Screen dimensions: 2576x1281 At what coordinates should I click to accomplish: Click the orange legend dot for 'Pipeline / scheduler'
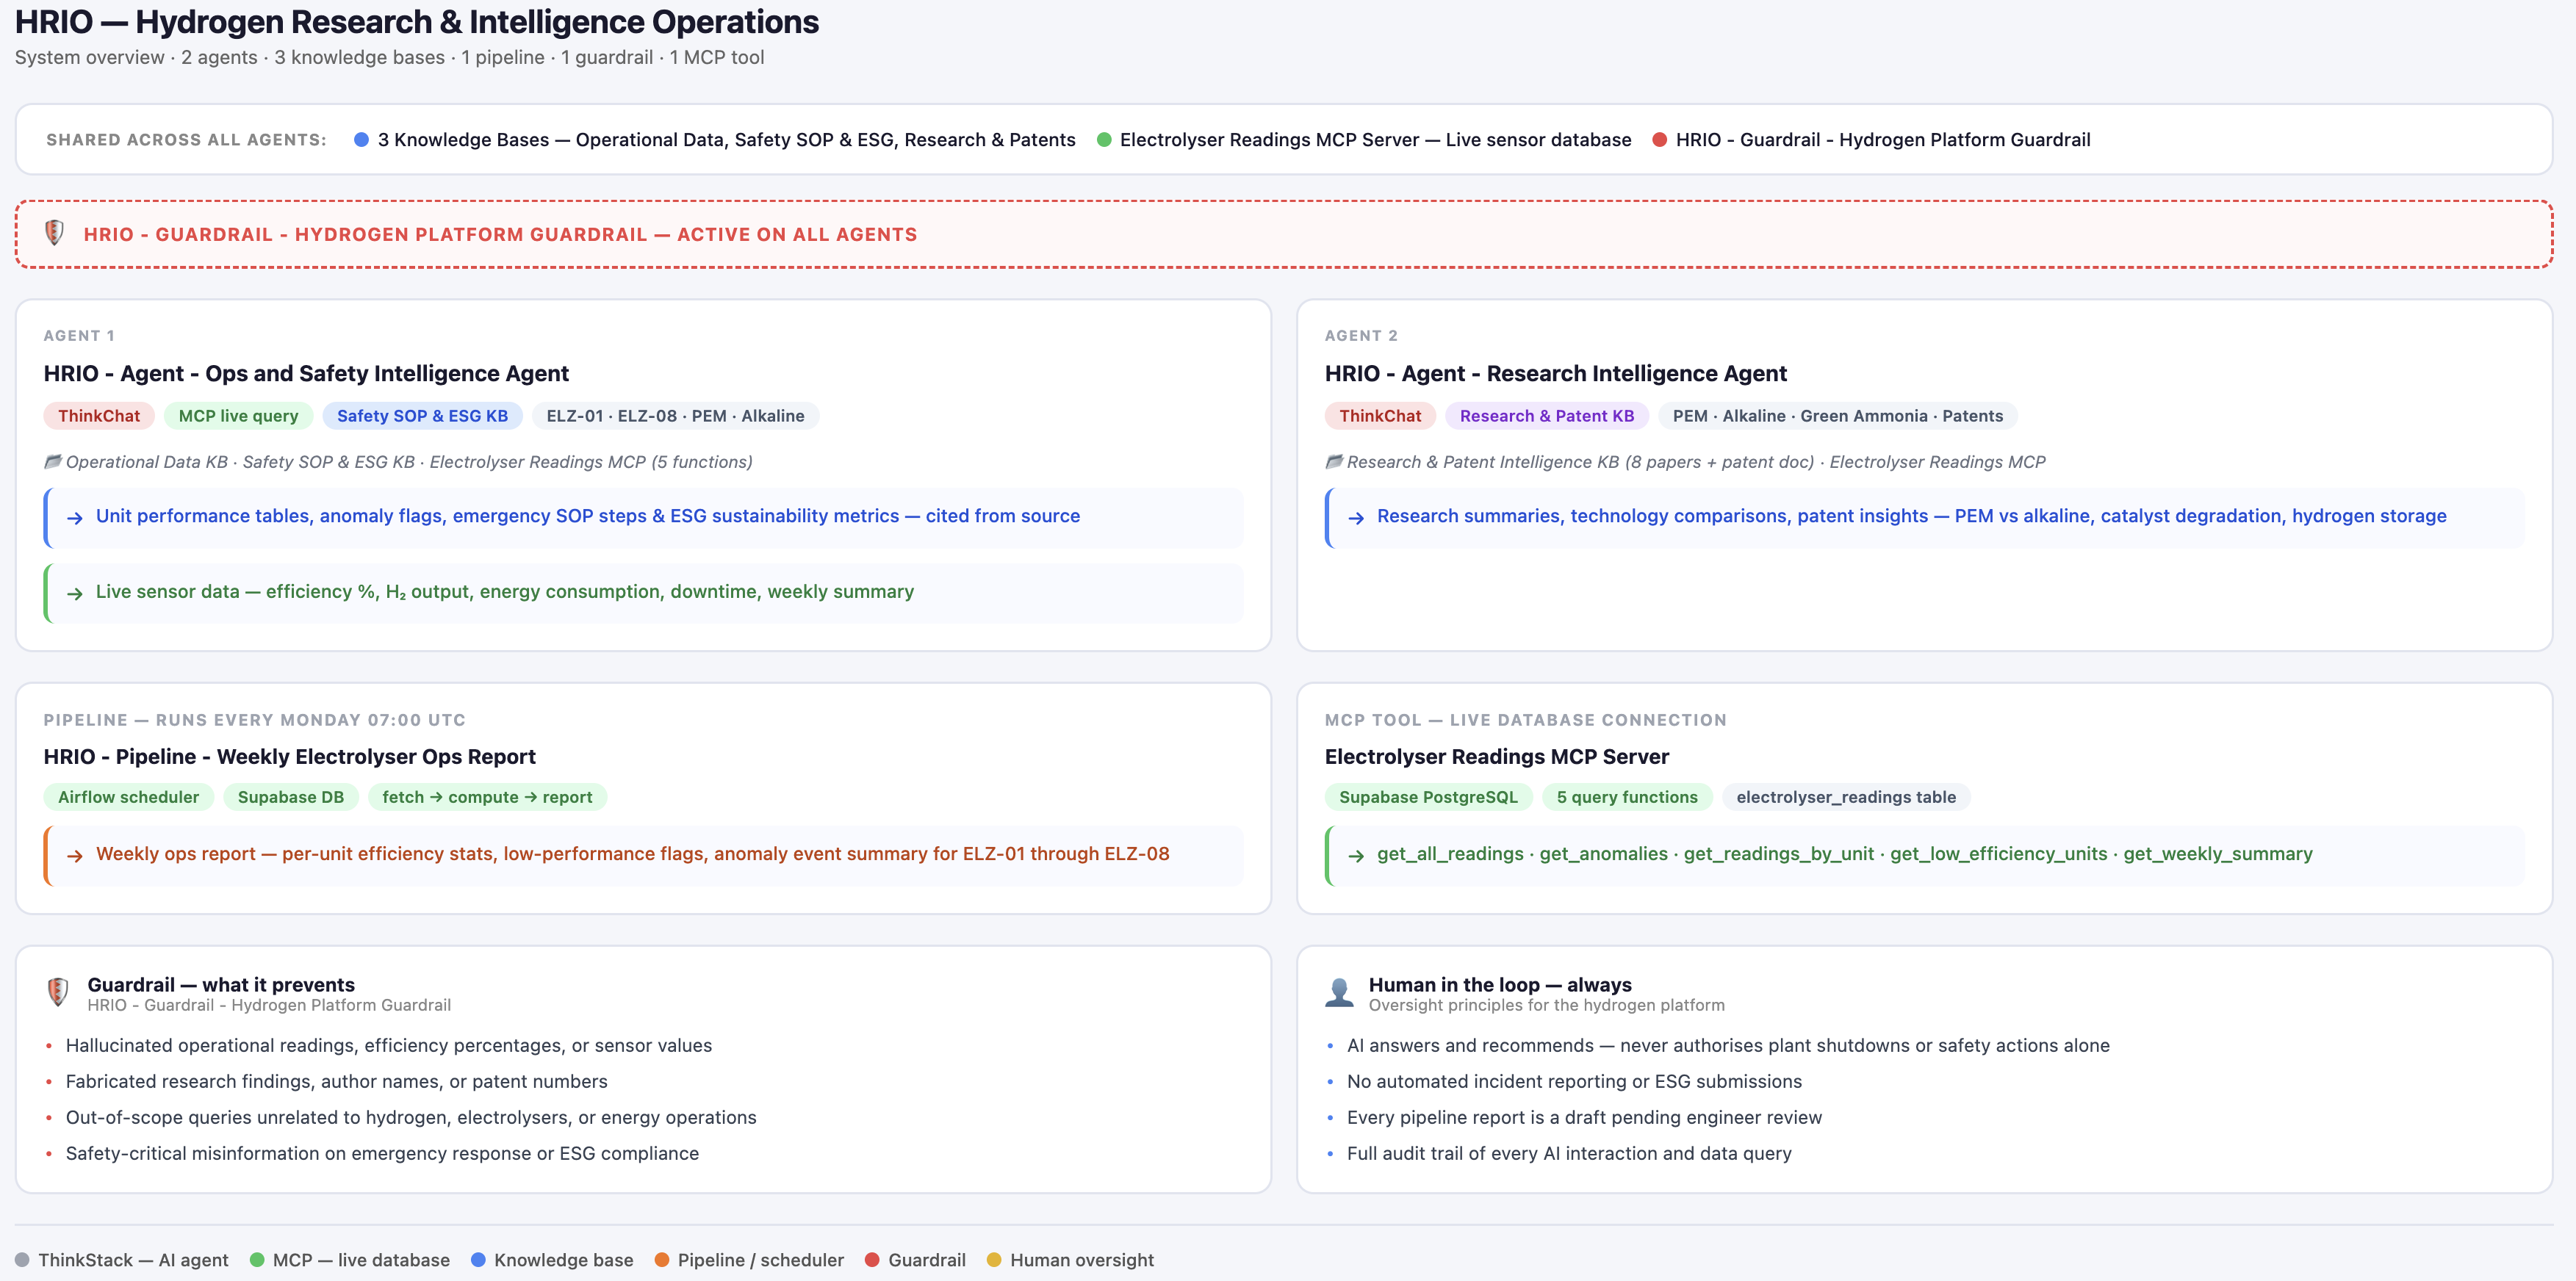click(662, 1260)
